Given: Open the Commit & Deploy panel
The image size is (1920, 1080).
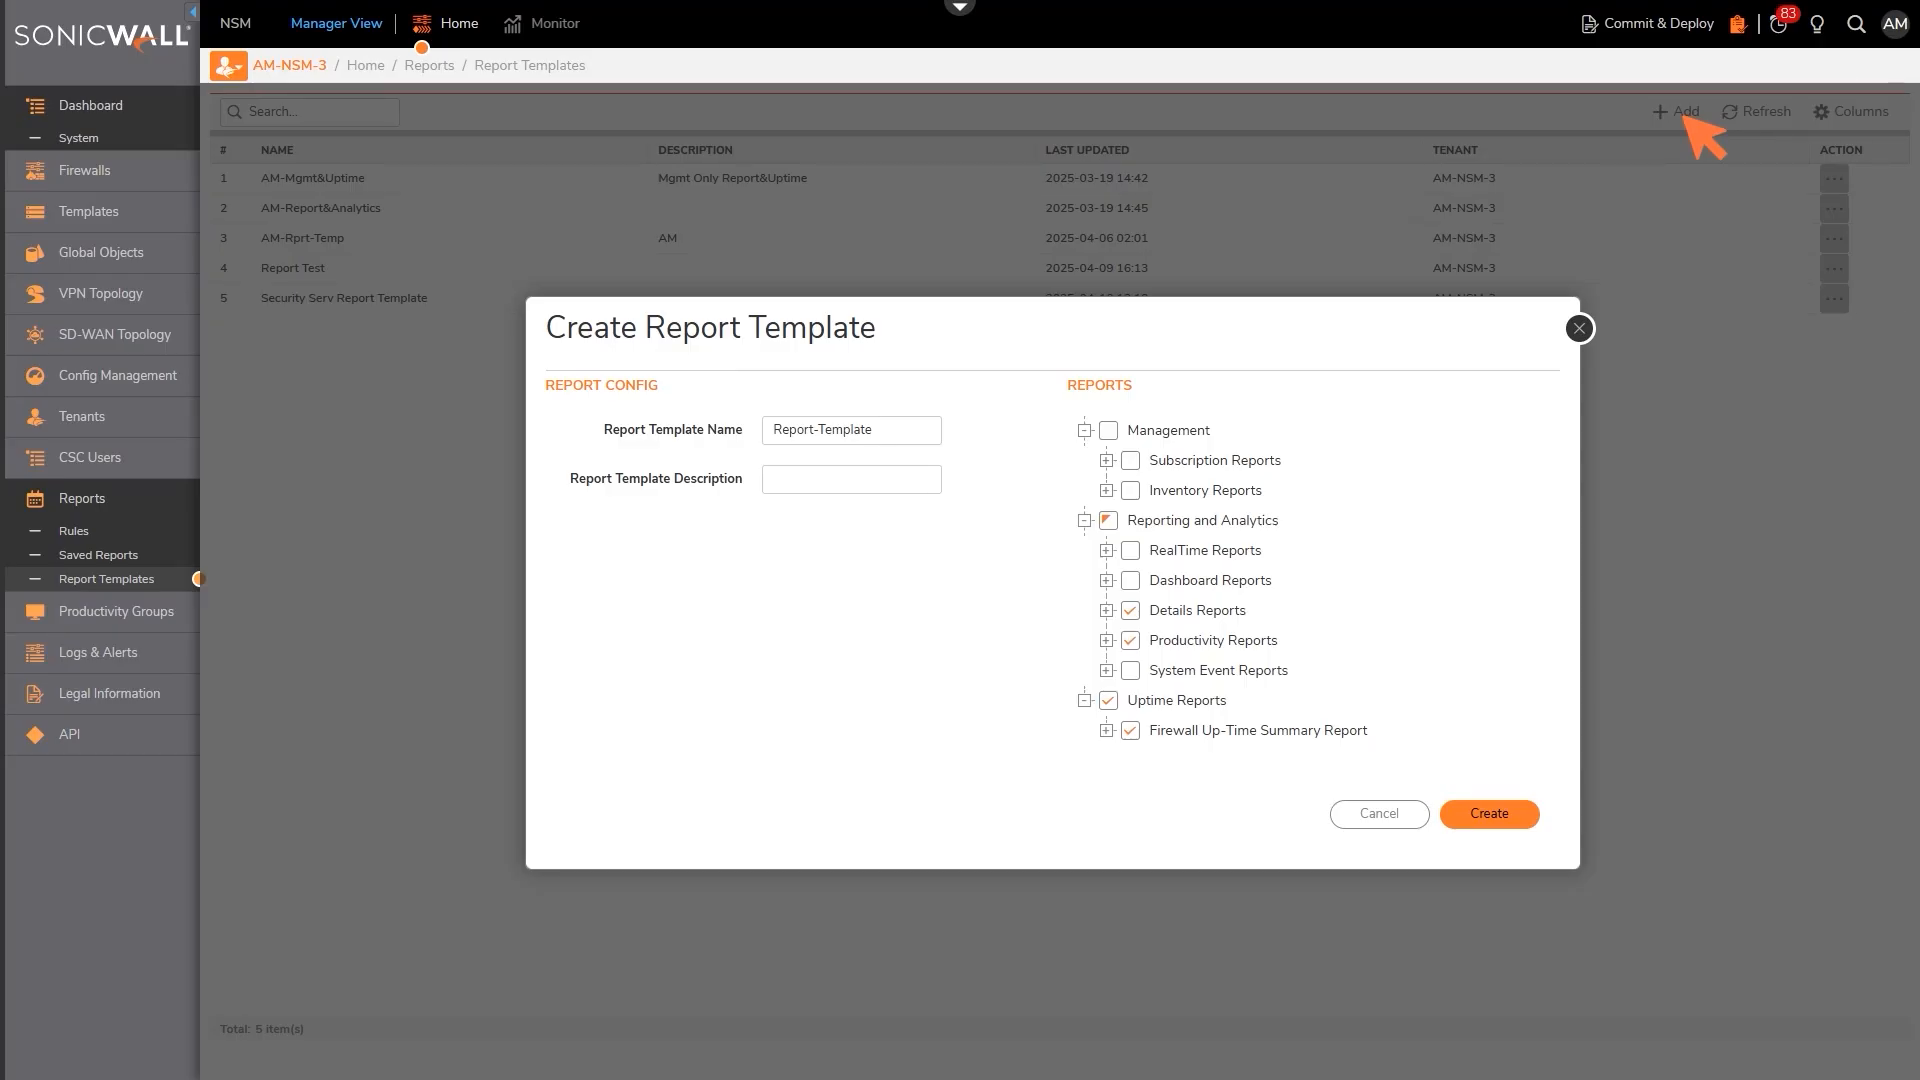Looking at the screenshot, I should pyautogui.click(x=1647, y=23).
